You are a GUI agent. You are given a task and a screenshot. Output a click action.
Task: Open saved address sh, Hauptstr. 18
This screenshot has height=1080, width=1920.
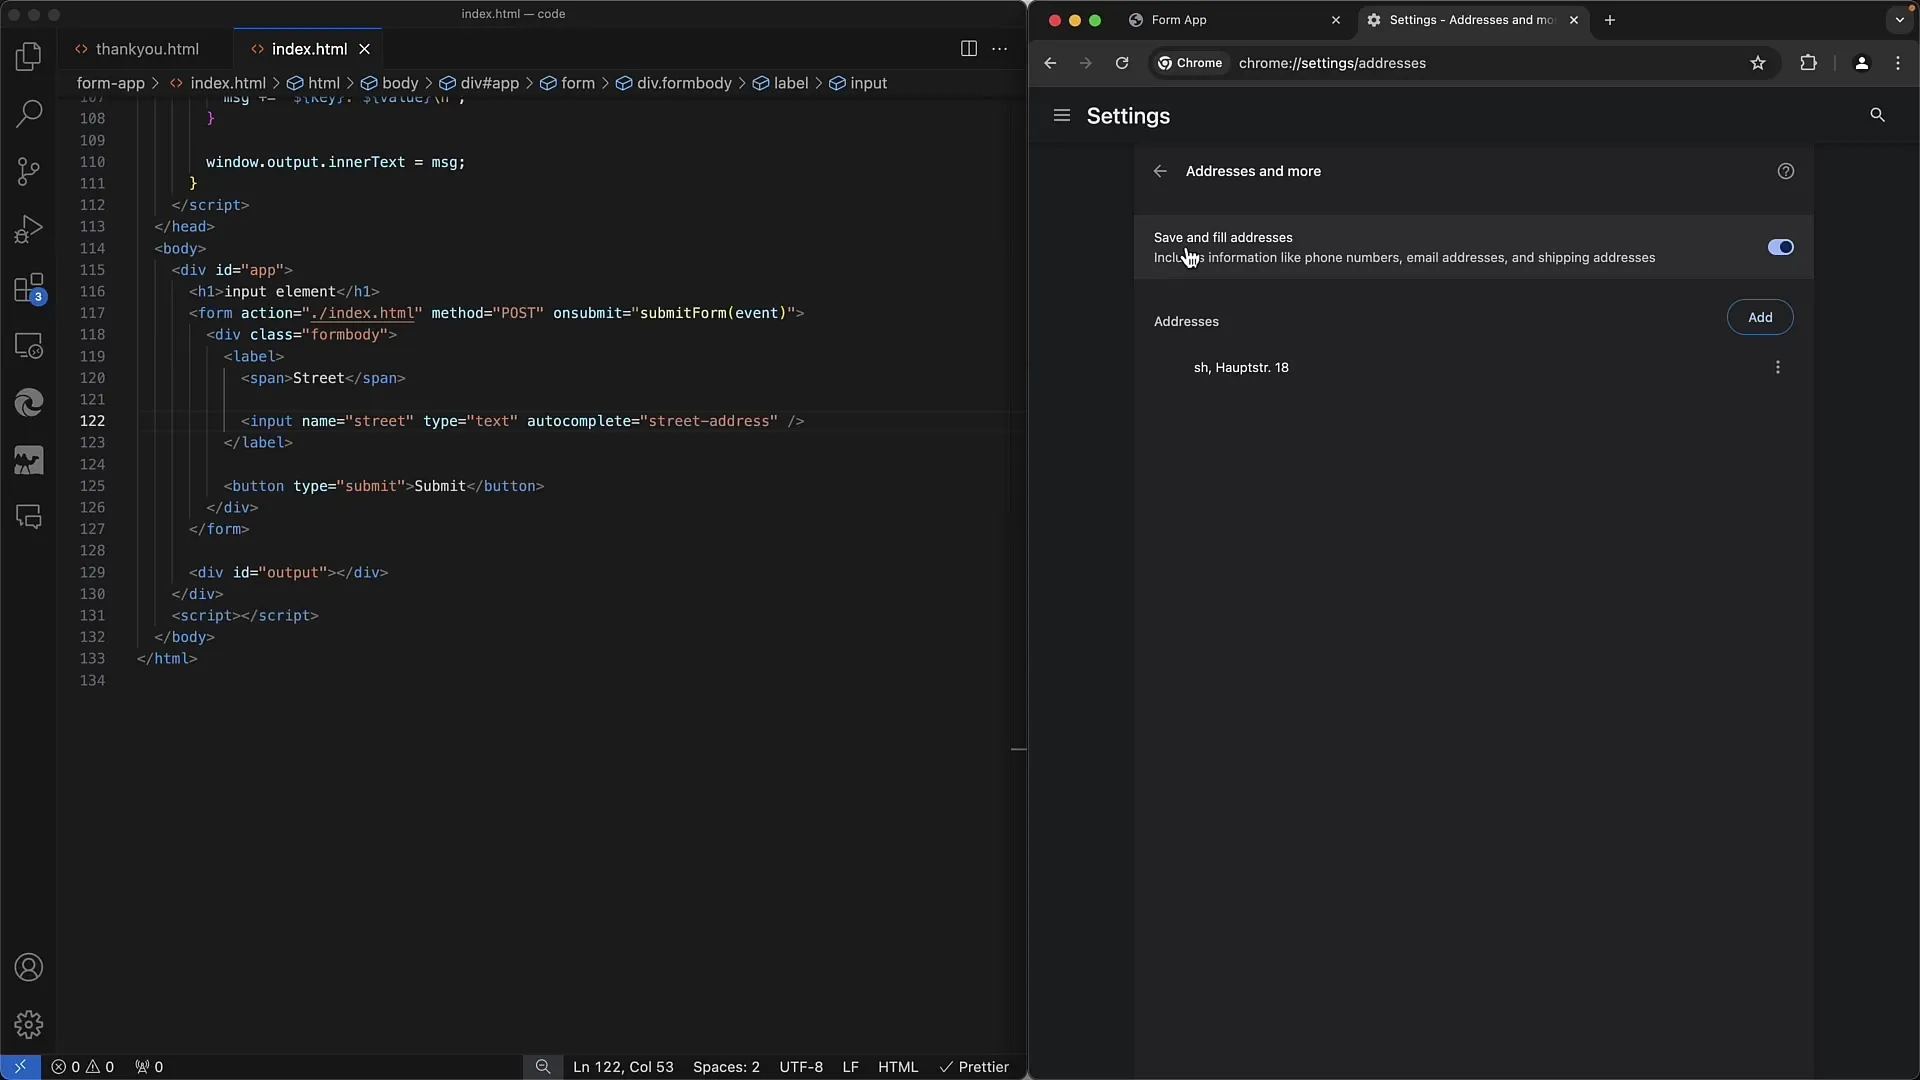1241,368
